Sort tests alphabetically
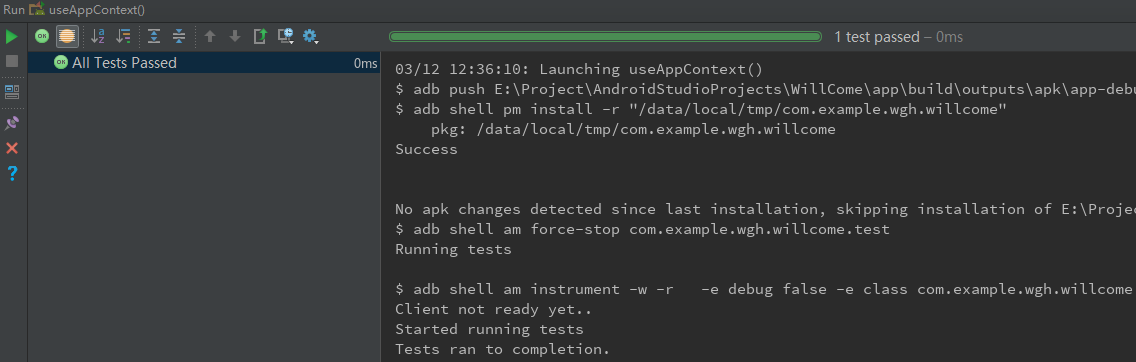Image resolution: width=1136 pixels, height=362 pixels. coord(98,36)
